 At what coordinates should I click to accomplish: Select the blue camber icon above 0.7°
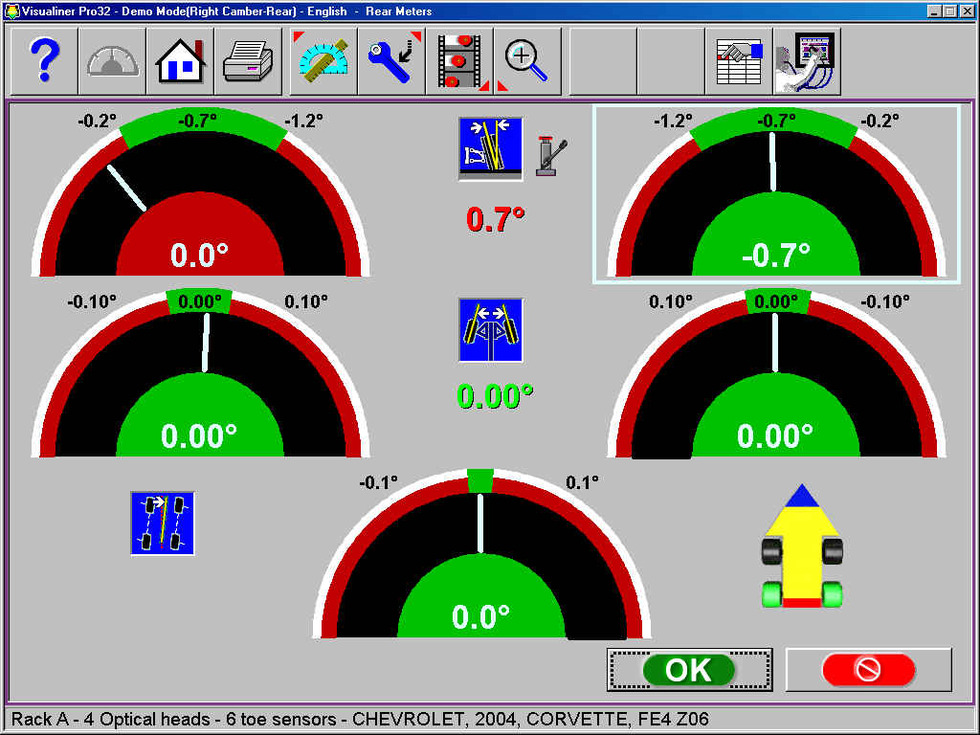pyautogui.click(x=490, y=149)
